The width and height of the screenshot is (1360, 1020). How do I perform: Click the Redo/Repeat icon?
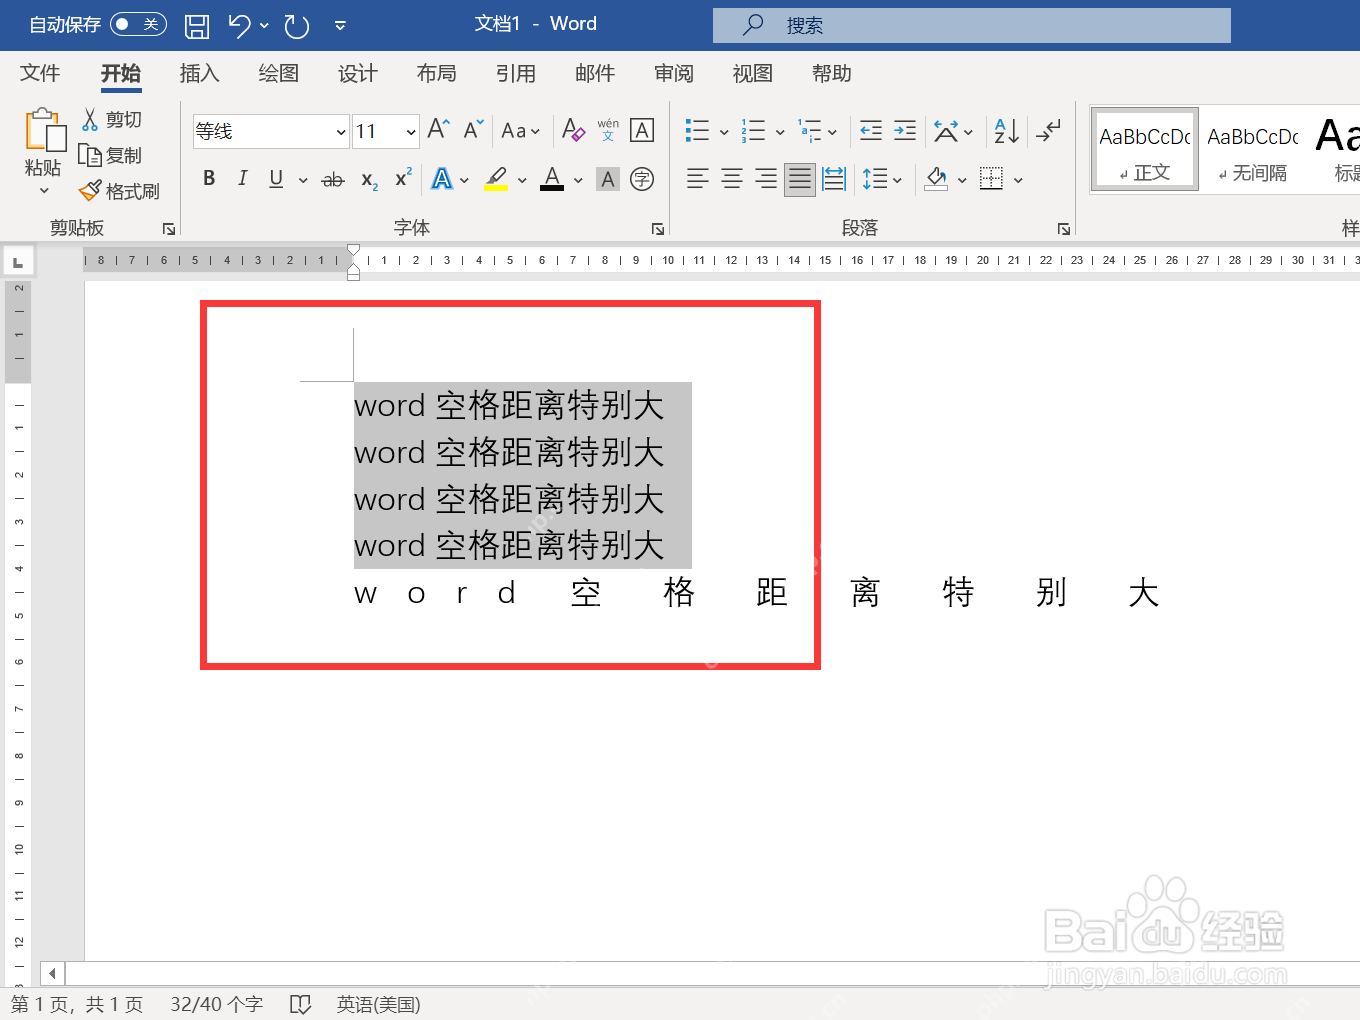click(297, 26)
